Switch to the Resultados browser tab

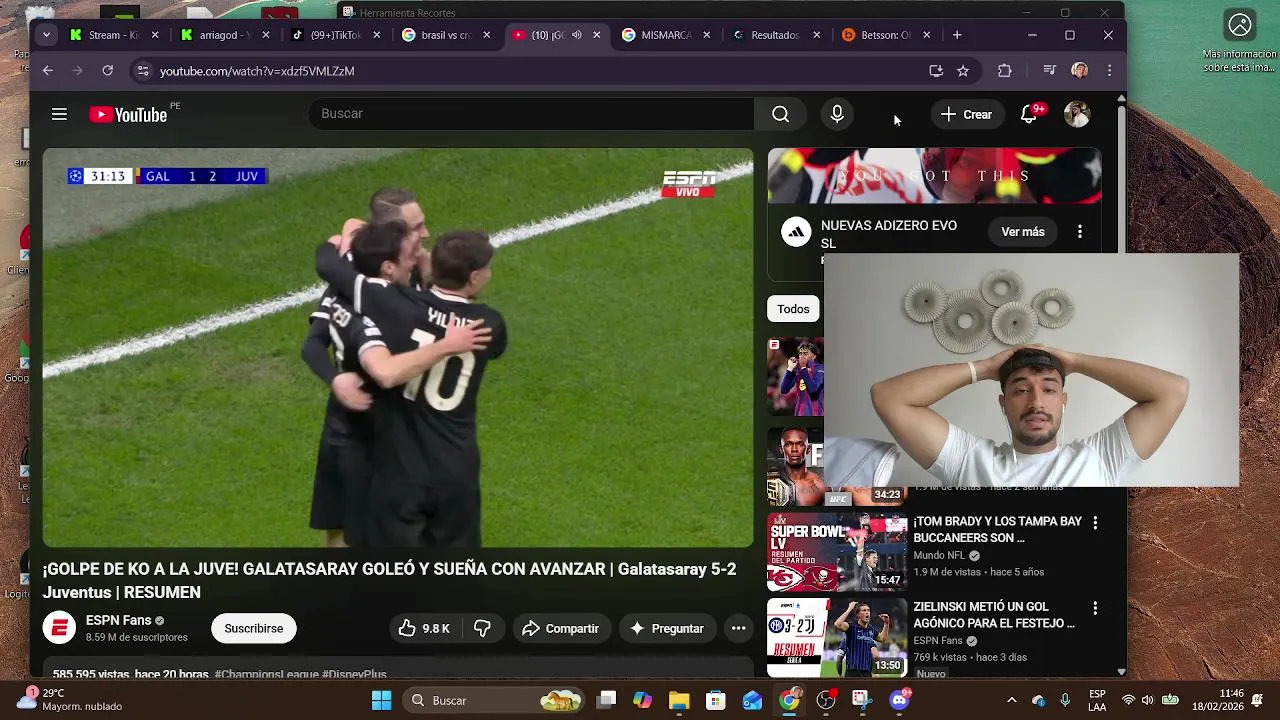point(775,35)
